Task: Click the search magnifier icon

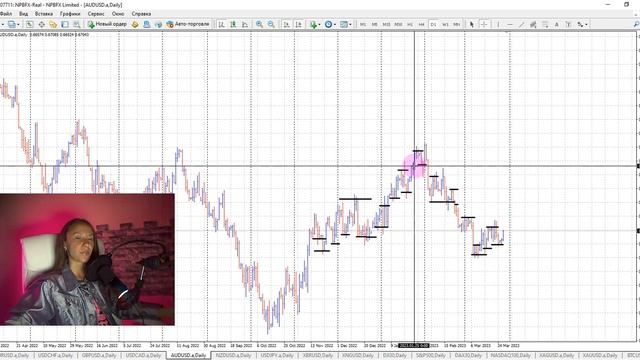Action: (x=636, y=24)
